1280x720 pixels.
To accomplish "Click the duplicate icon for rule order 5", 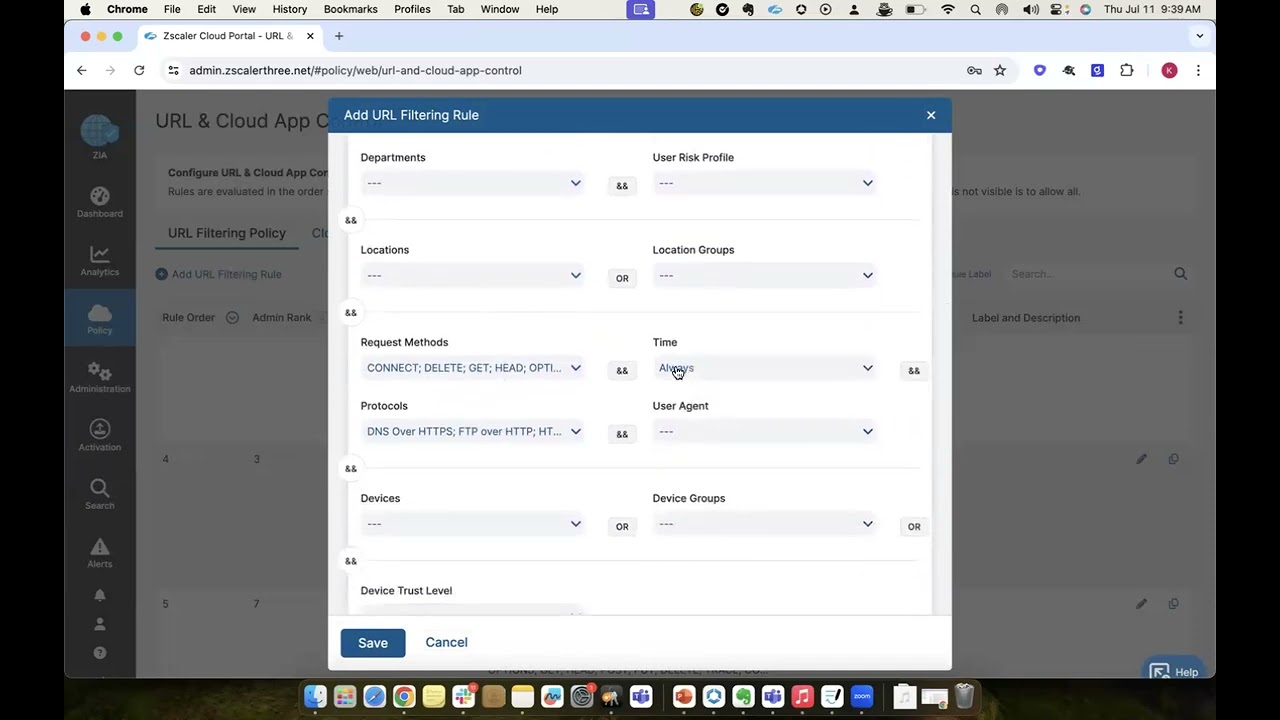I will [x=1173, y=604].
